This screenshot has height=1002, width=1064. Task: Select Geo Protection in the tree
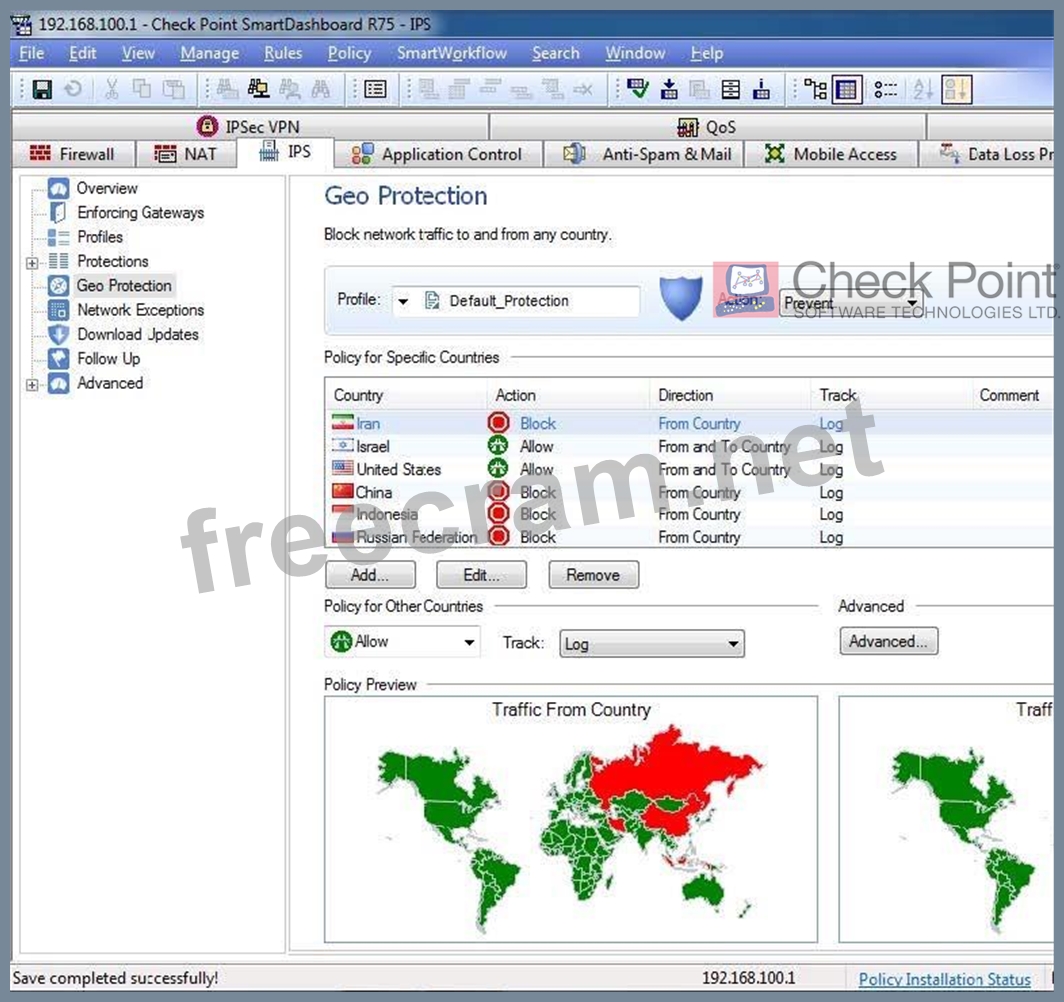click(124, 286)
